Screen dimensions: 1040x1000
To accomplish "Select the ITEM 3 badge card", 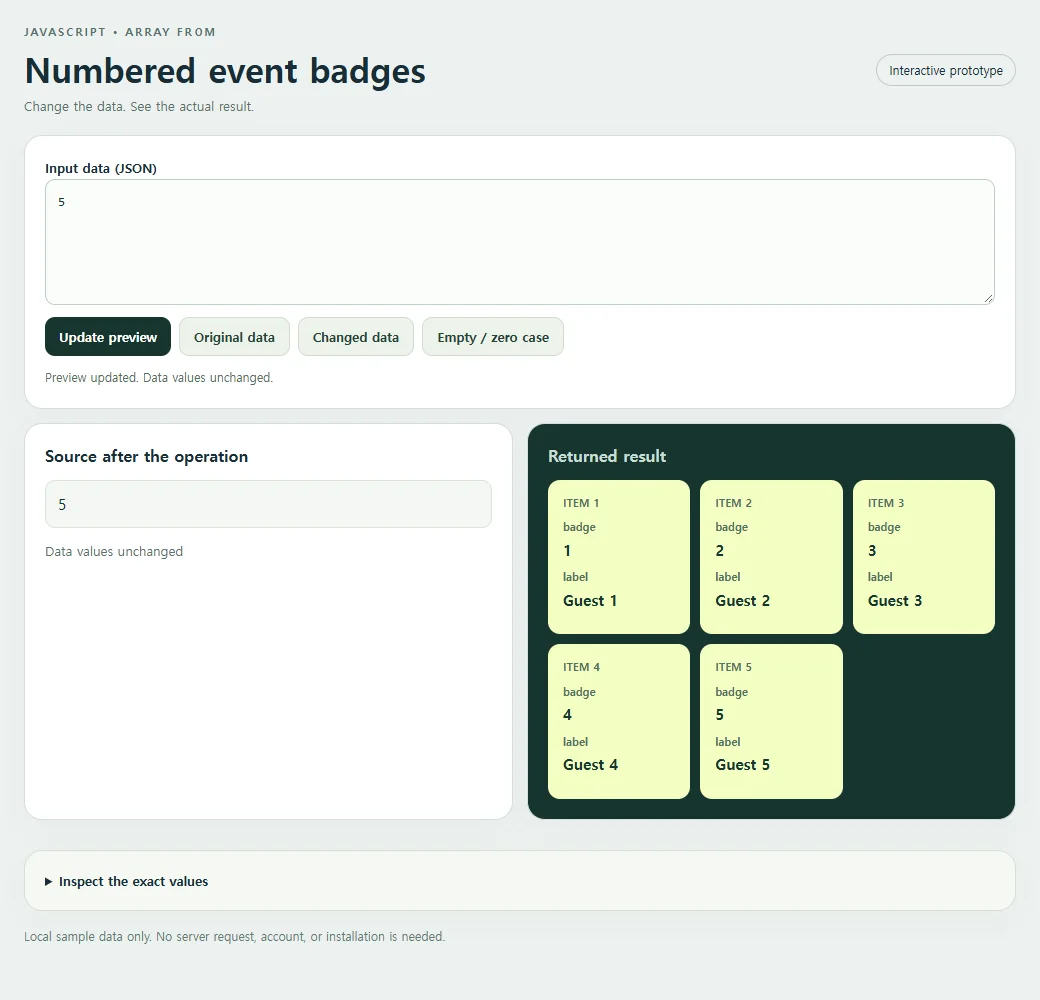I will [923, 557].
